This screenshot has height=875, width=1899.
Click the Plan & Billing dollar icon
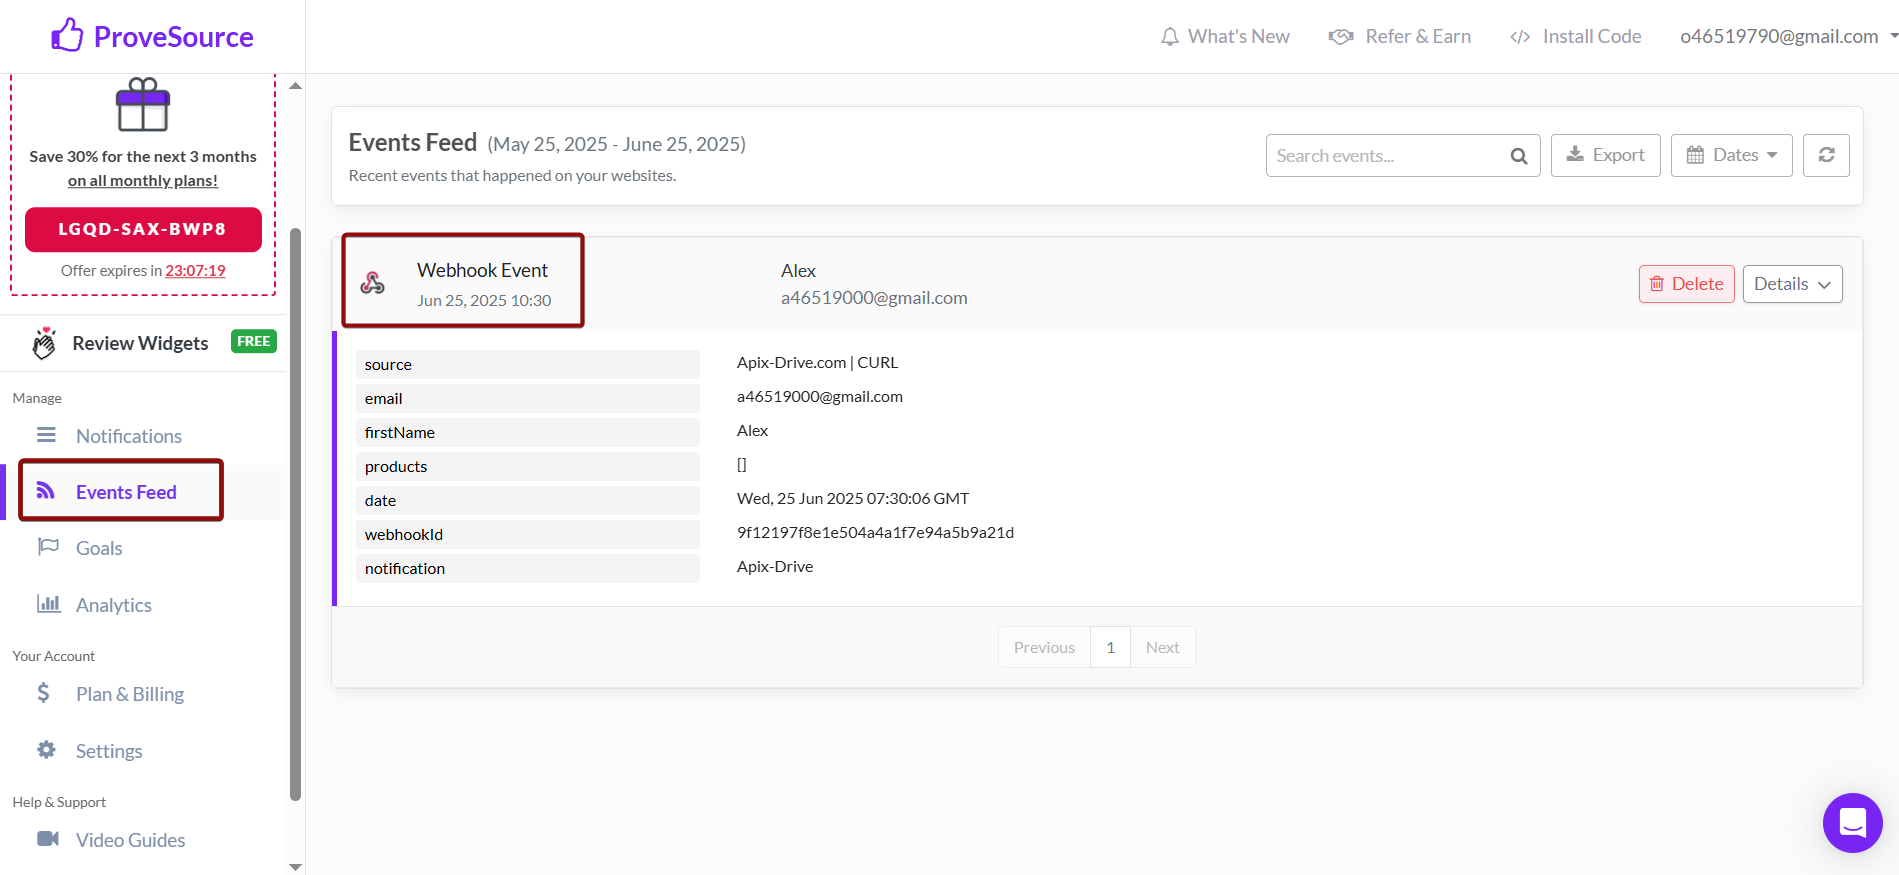tap(43, 692)
